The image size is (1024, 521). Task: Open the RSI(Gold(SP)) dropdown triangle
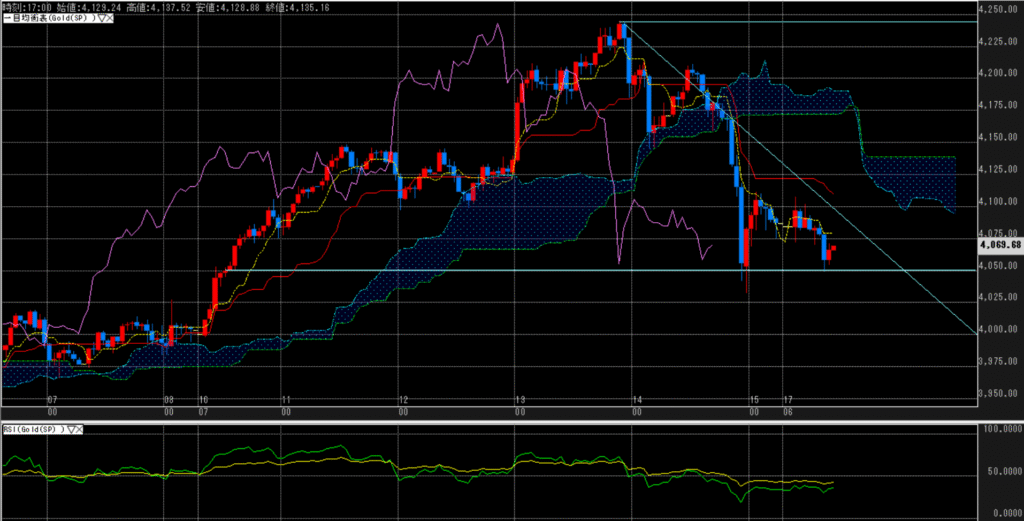[x=70, y=429]
